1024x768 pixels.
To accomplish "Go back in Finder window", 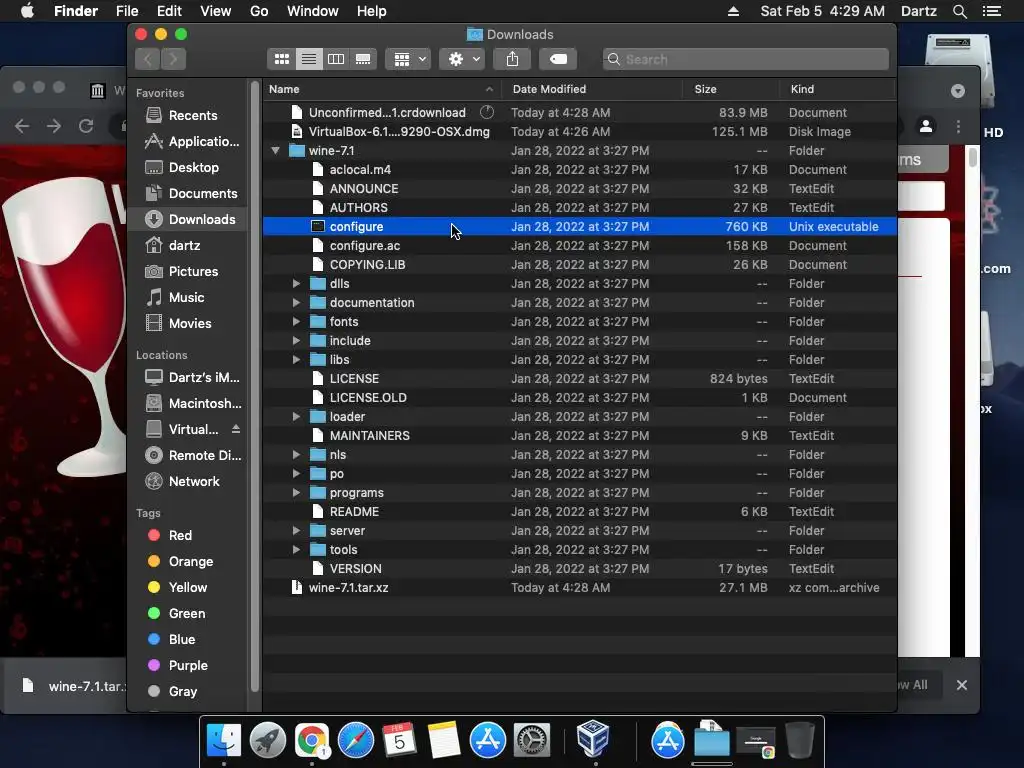I will point(148,59).
